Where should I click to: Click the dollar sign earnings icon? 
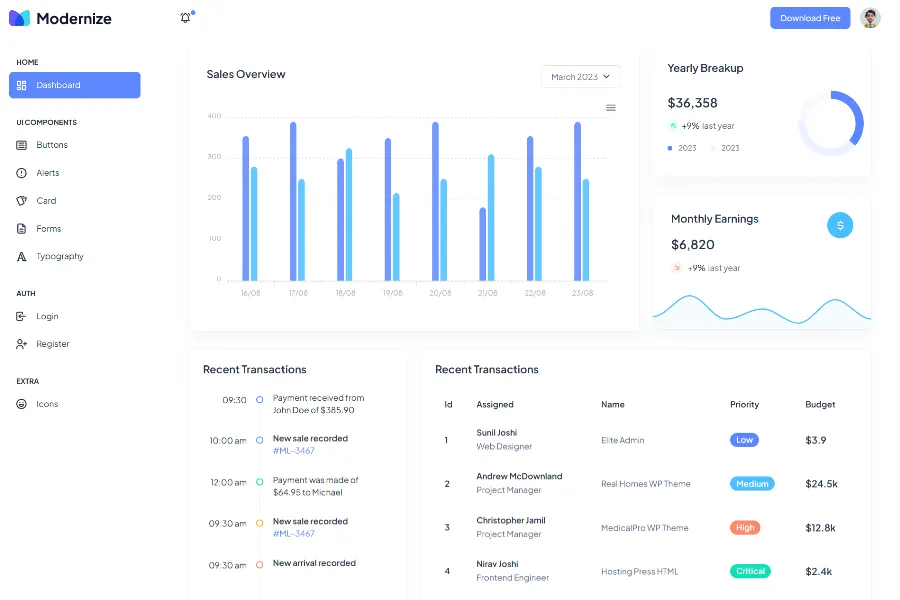(840, 225)
